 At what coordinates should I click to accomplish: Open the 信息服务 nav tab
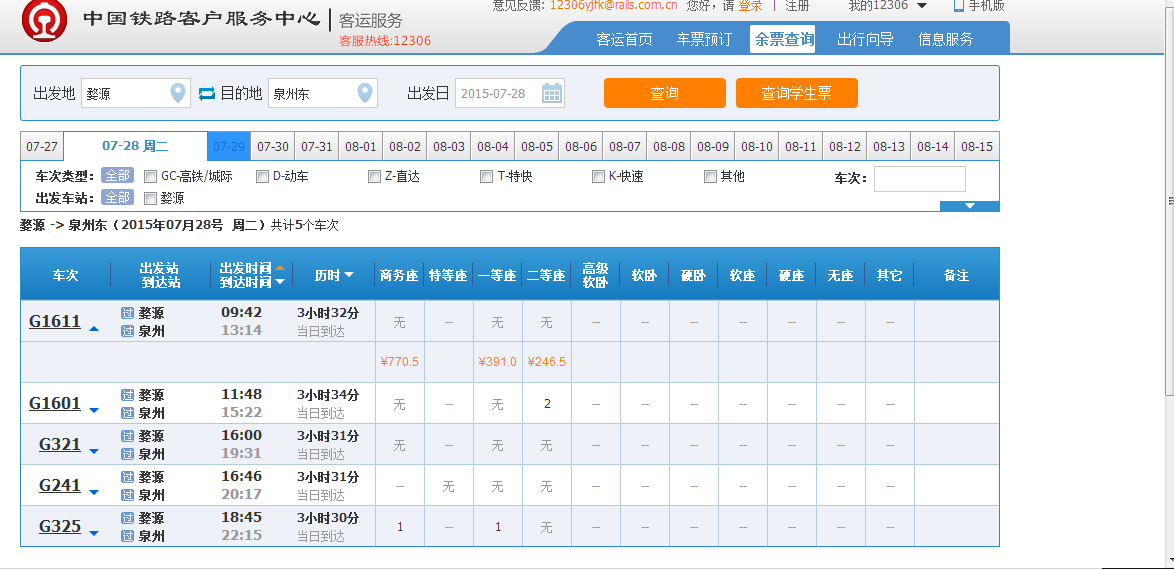[x=946, y=40]
